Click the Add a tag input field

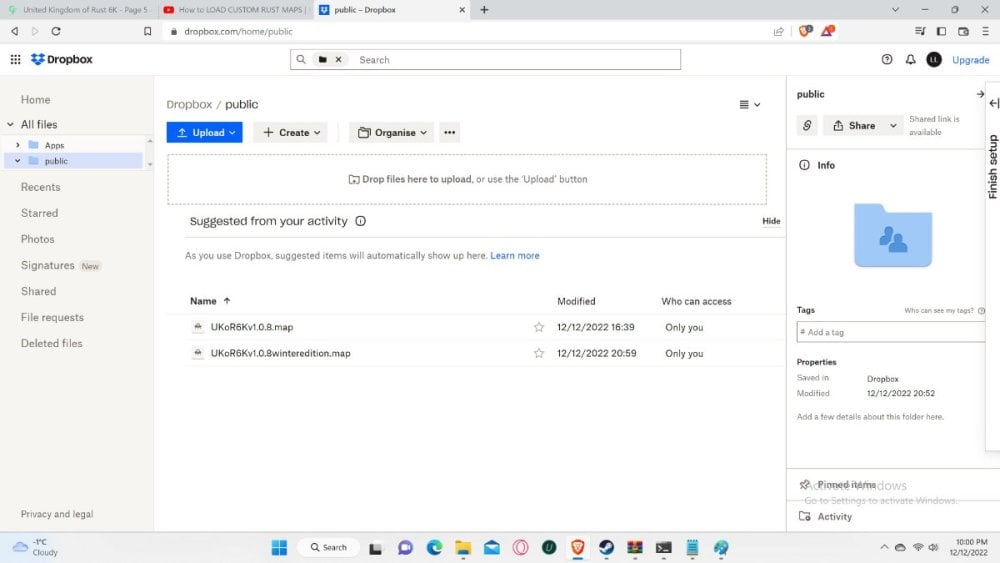888,332
